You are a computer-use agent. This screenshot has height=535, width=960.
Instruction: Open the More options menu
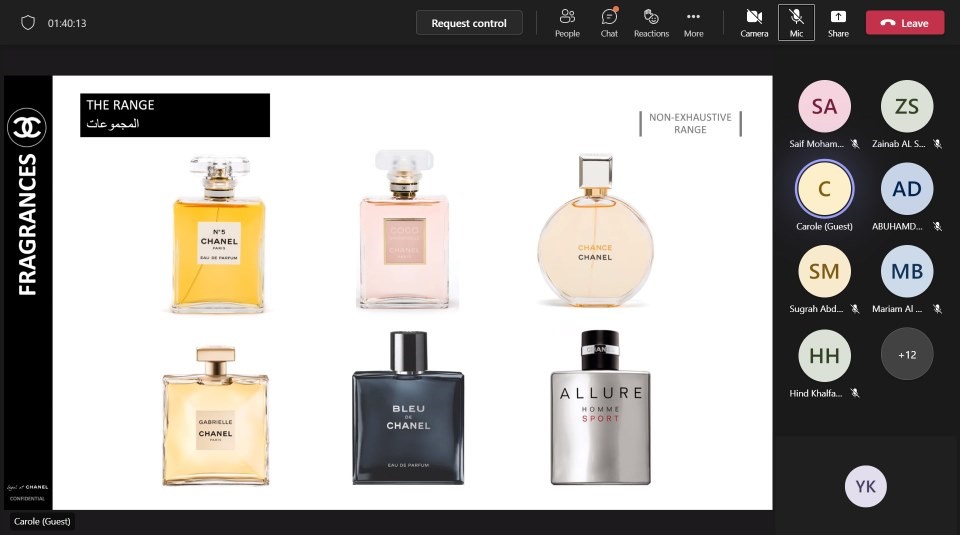[693, 23]
